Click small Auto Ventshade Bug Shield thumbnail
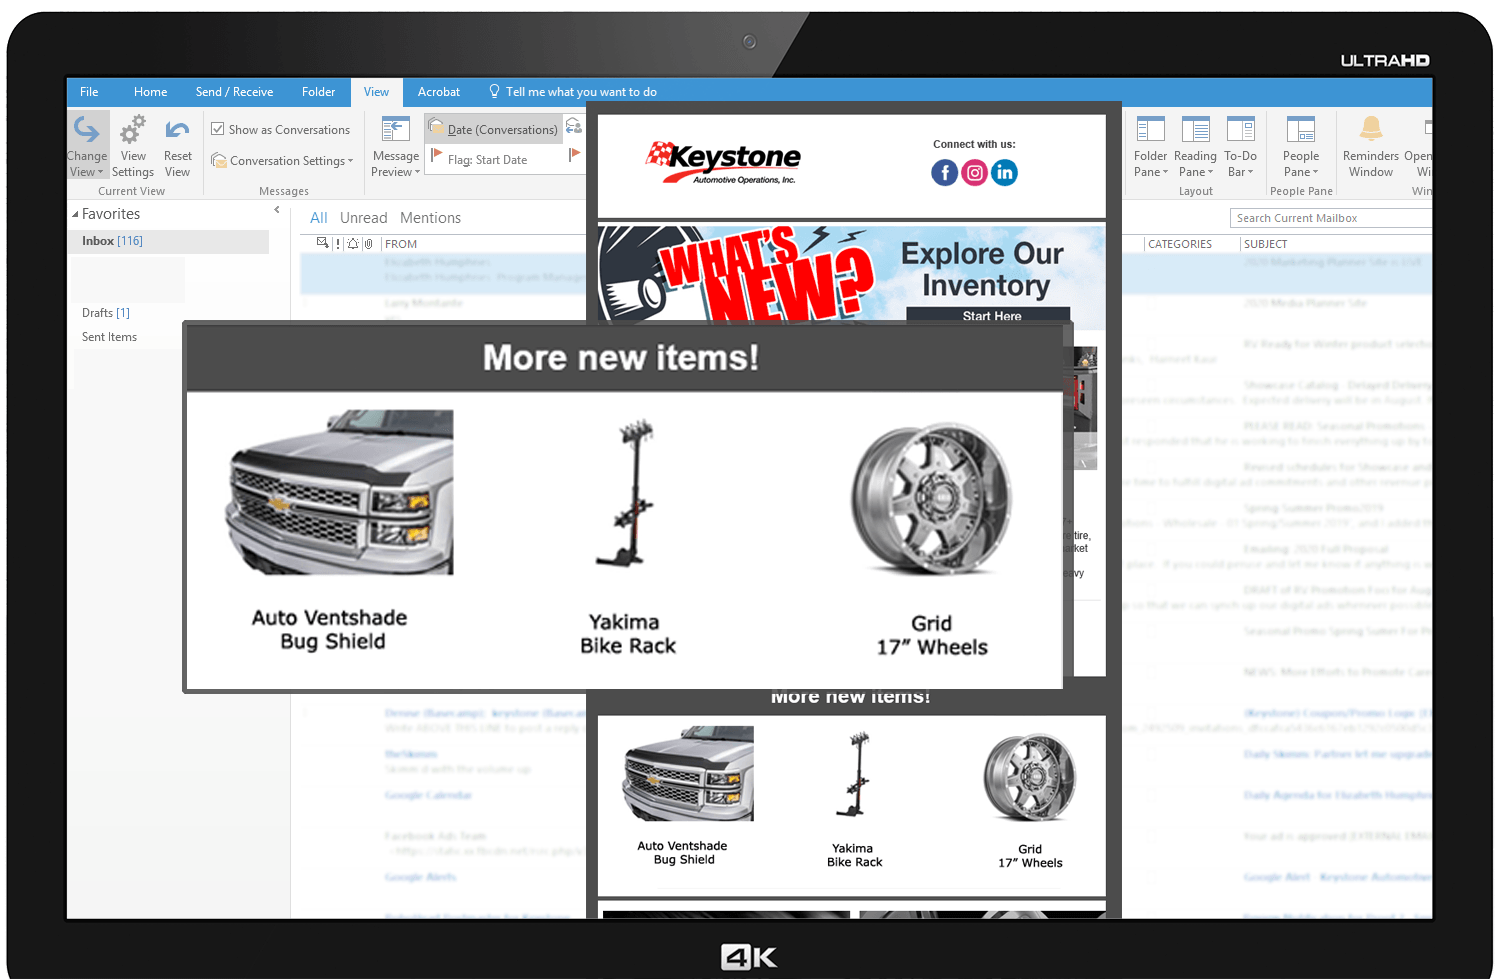Image resolution: width=1500 pixels, height=979 pixels. (x=688, y=774)
